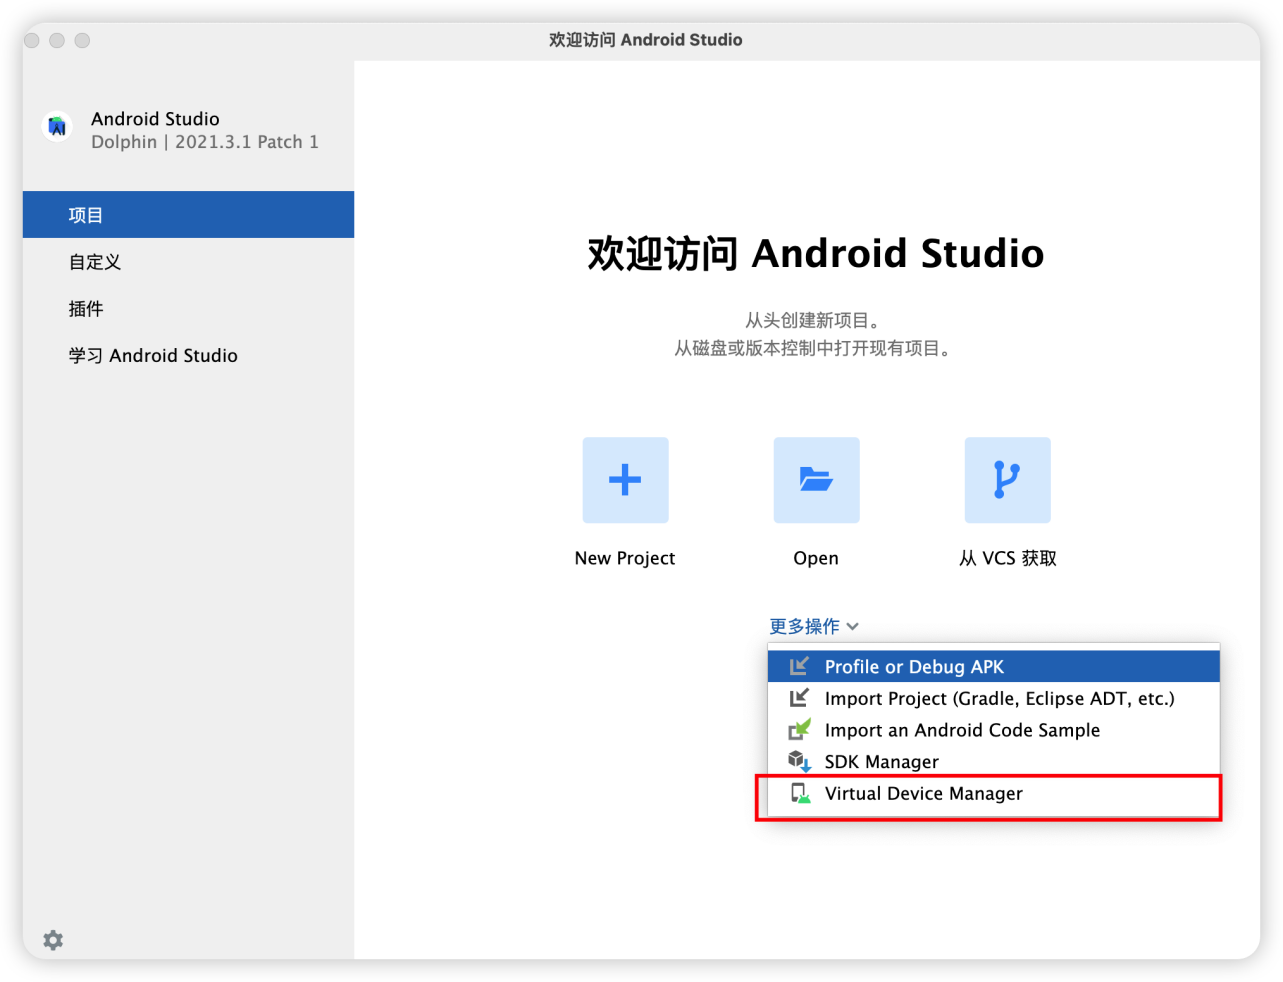Click the window close button
The width and height of the screenshot is (1283, 982).
[32, 40]
